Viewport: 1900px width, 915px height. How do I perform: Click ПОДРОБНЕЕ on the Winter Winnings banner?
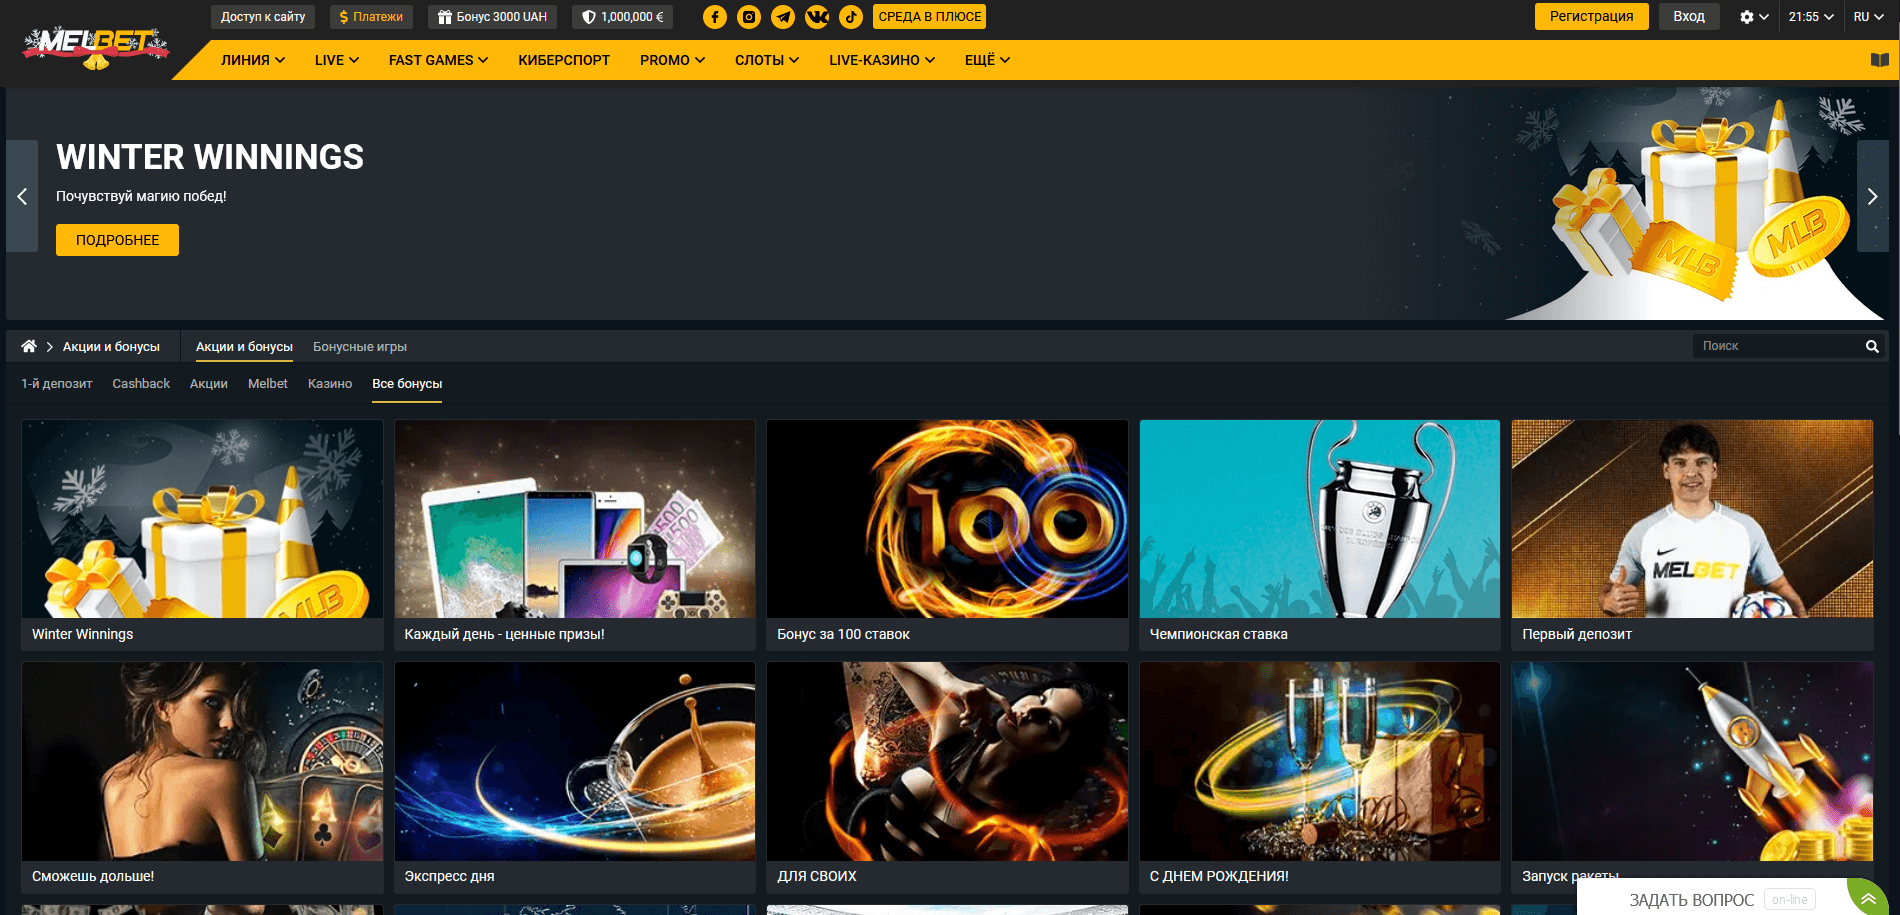click(x=117, y=240)
